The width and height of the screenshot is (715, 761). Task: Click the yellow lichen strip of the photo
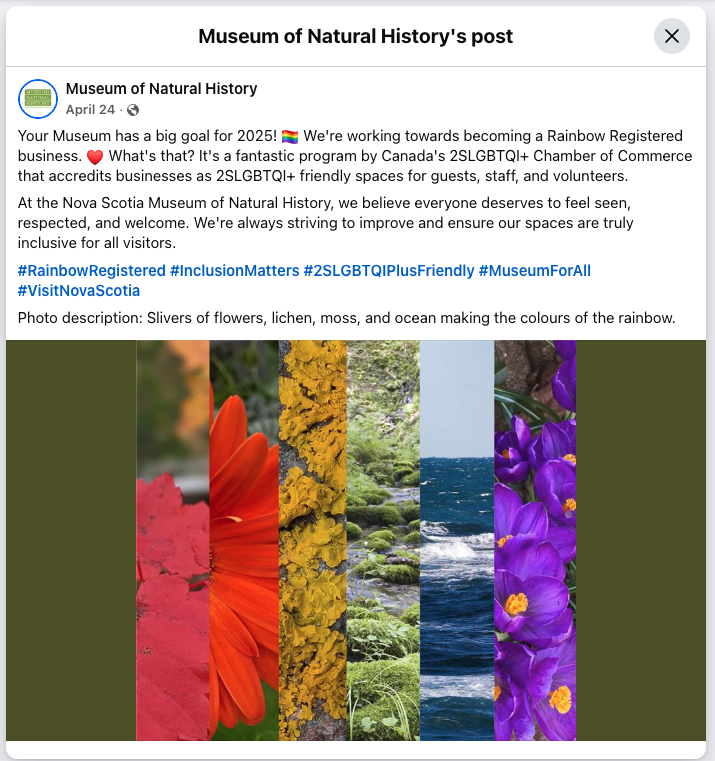coord(313,540)
